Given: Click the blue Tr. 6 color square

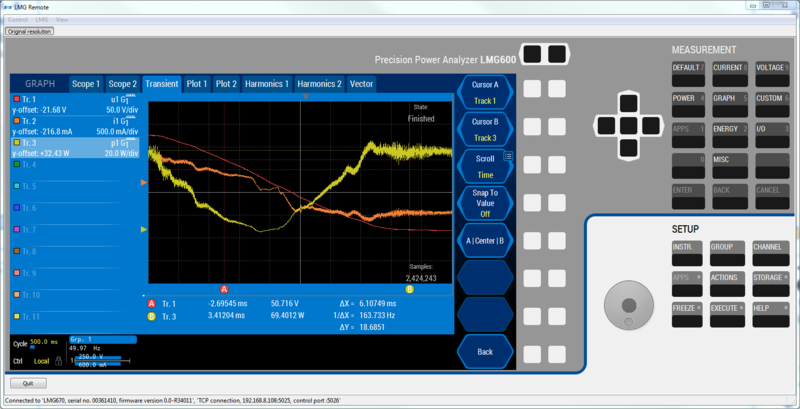Looking at the screenshot, I should 17,208.
